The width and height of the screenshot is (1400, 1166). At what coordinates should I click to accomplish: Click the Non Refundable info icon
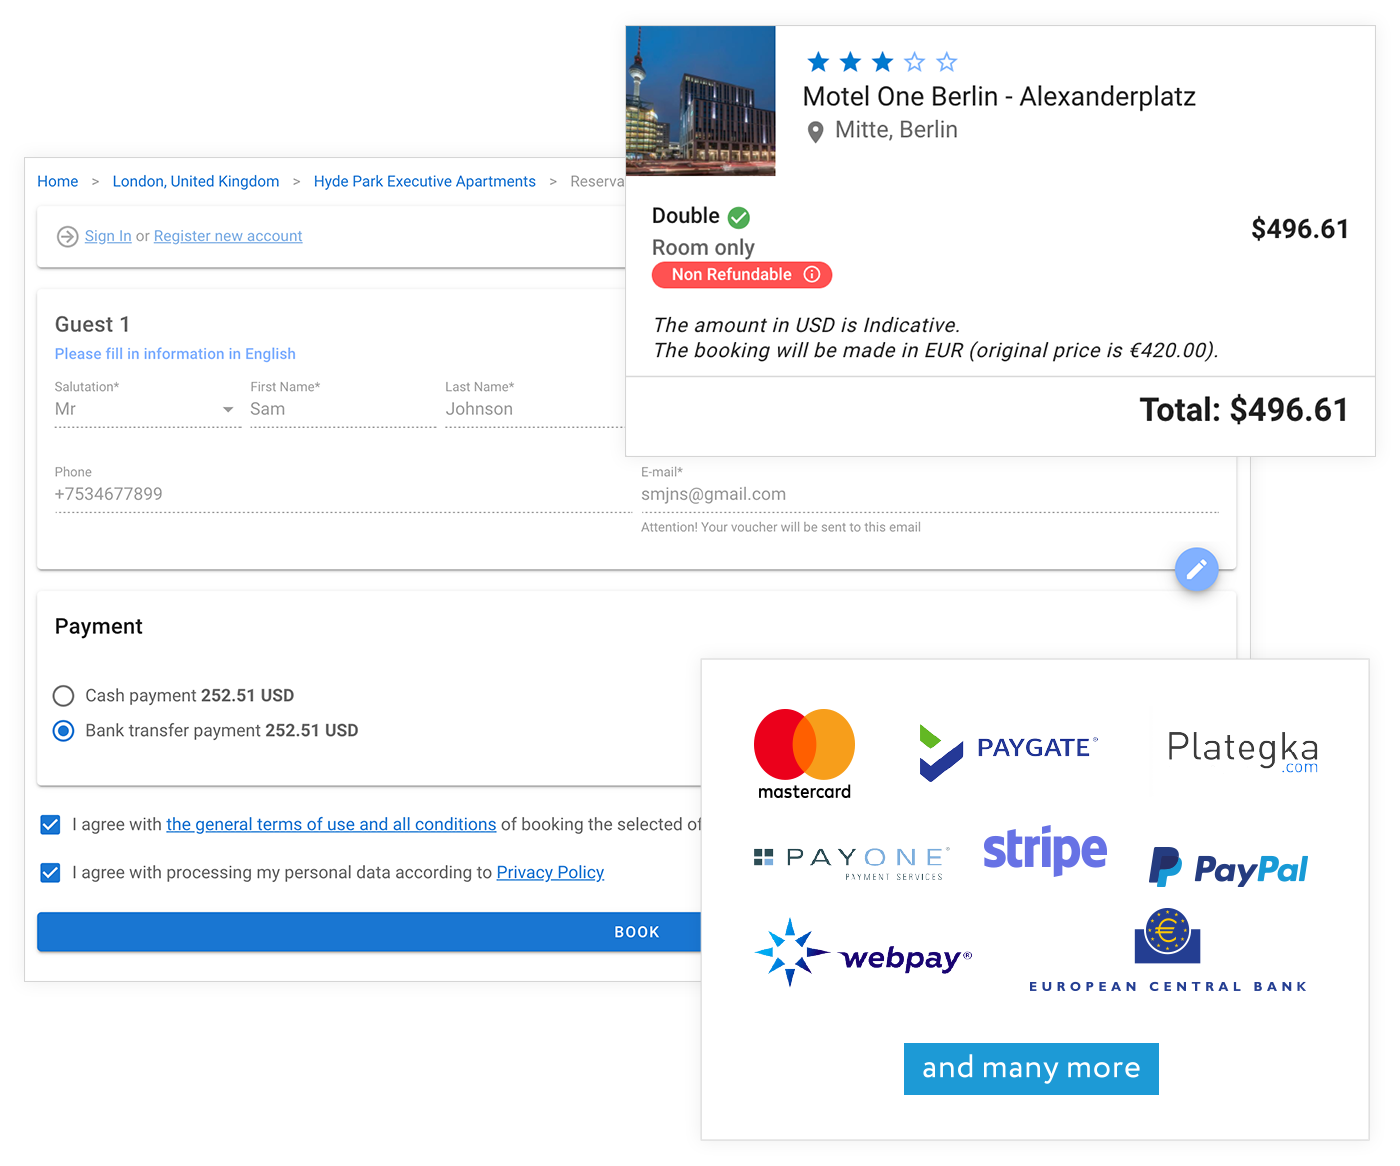pyautogui.click(x=812, y=274)
